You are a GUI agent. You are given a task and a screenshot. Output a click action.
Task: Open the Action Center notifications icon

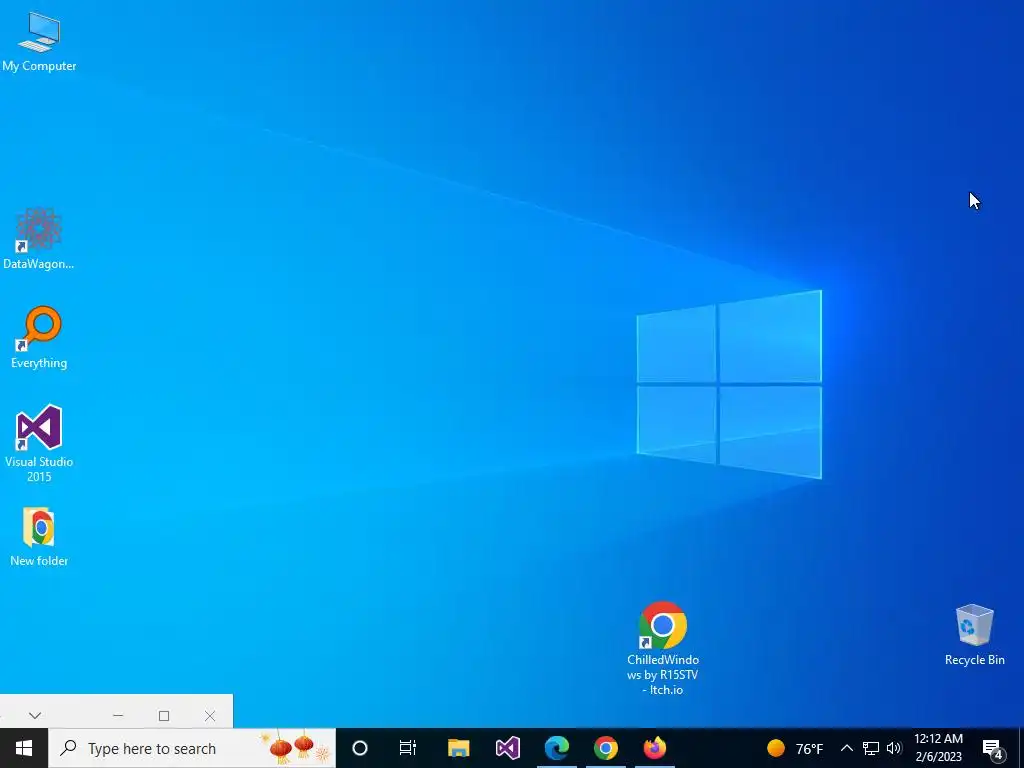point(993,748)
